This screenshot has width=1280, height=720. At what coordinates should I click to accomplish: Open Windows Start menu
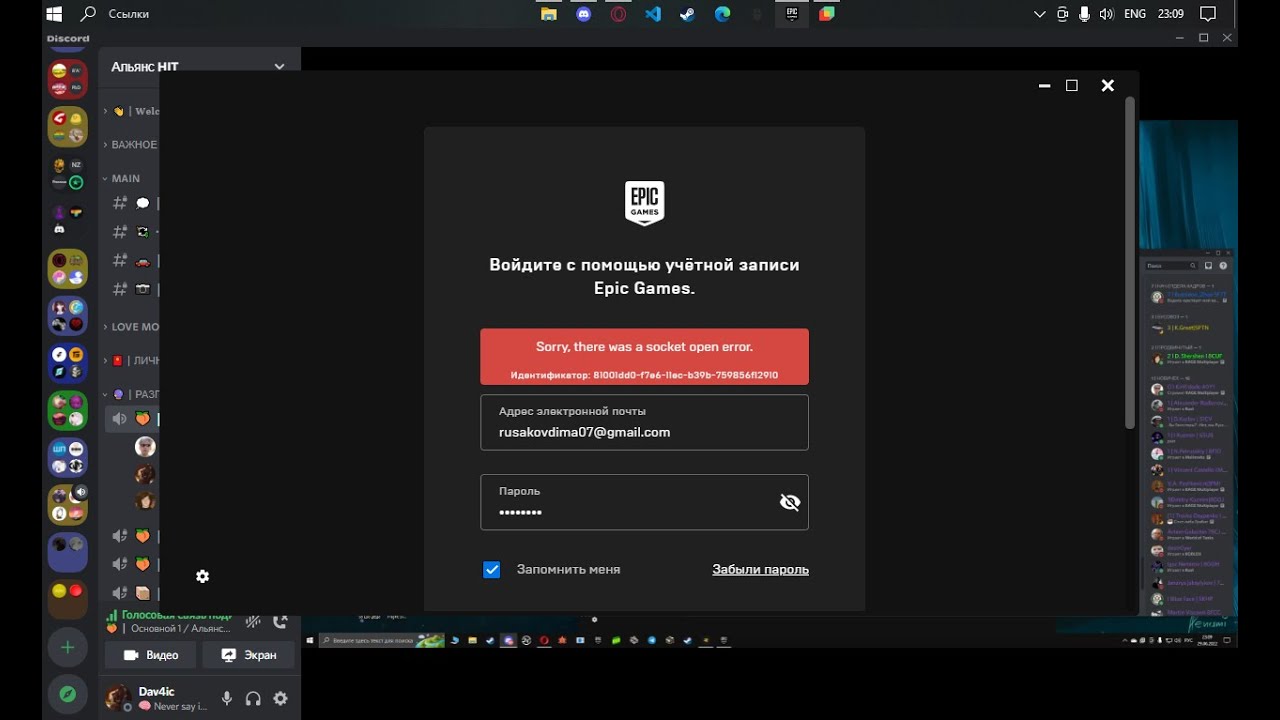(x=55, y=14)
